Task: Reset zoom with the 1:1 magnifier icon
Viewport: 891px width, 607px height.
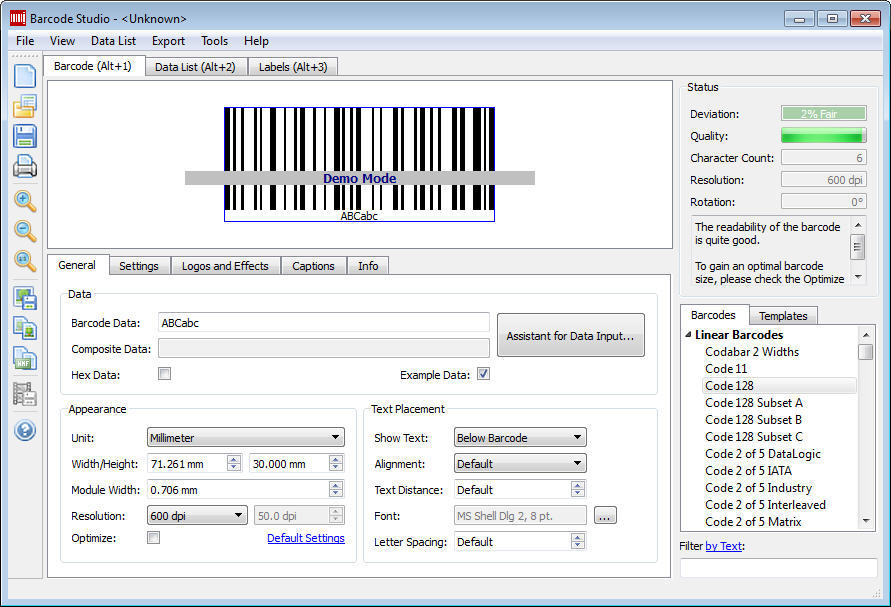Action: pos(24,261)
